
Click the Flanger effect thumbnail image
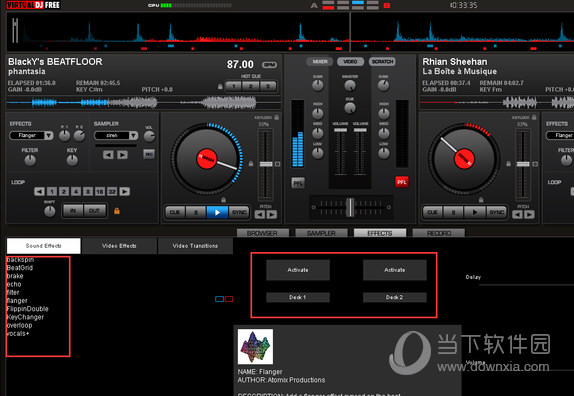tap(255, 346)
